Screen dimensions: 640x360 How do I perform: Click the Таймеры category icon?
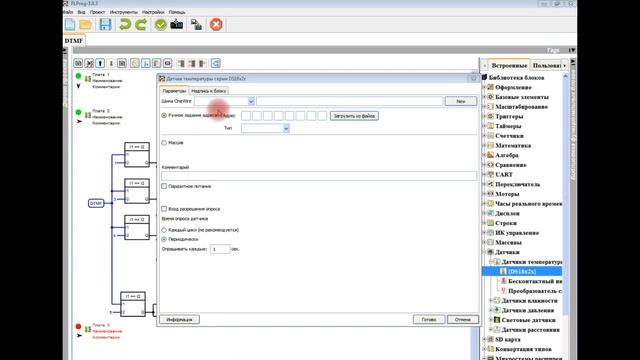coord(491,126)
